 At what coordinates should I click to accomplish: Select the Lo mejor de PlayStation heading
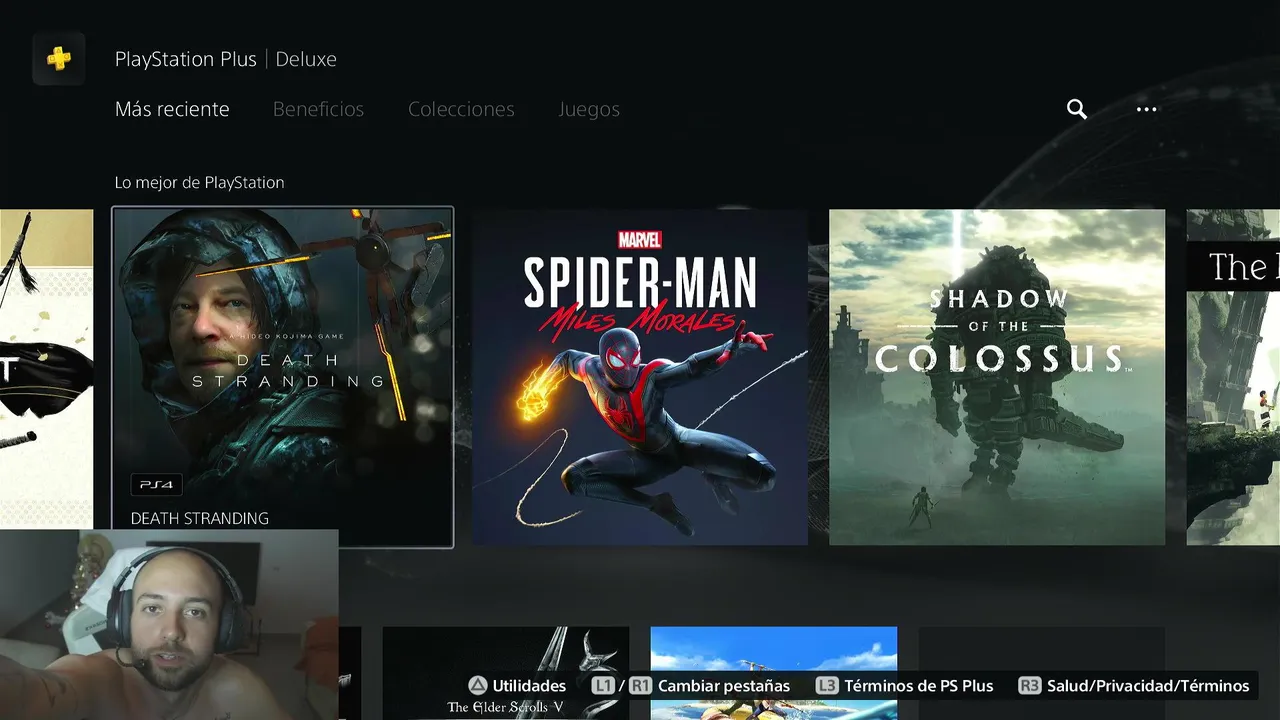(x=199, y=182)
